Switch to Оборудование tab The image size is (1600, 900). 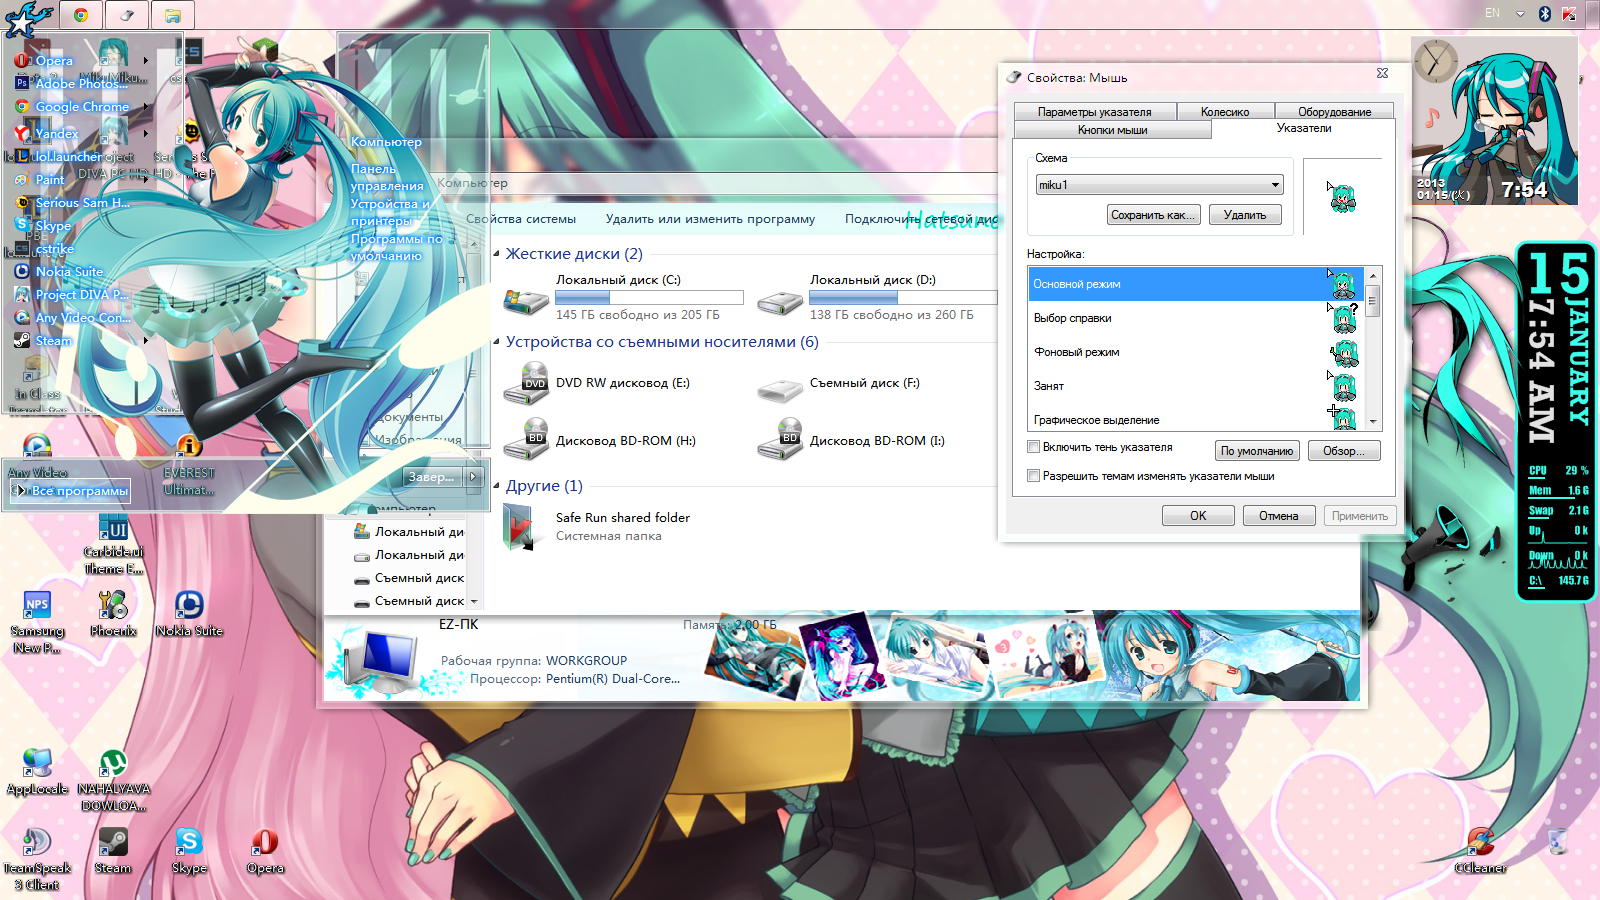(x=1334, y=112)
